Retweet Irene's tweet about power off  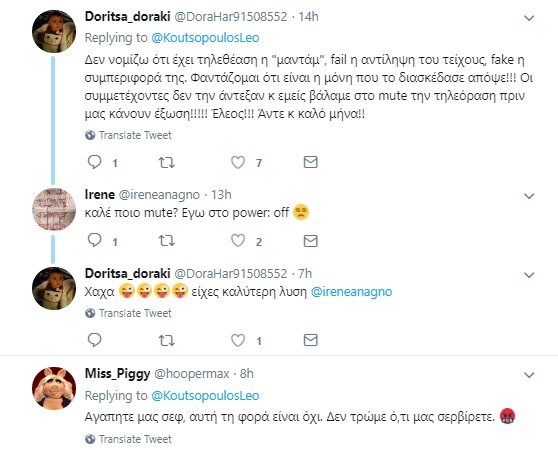point(166,241)
